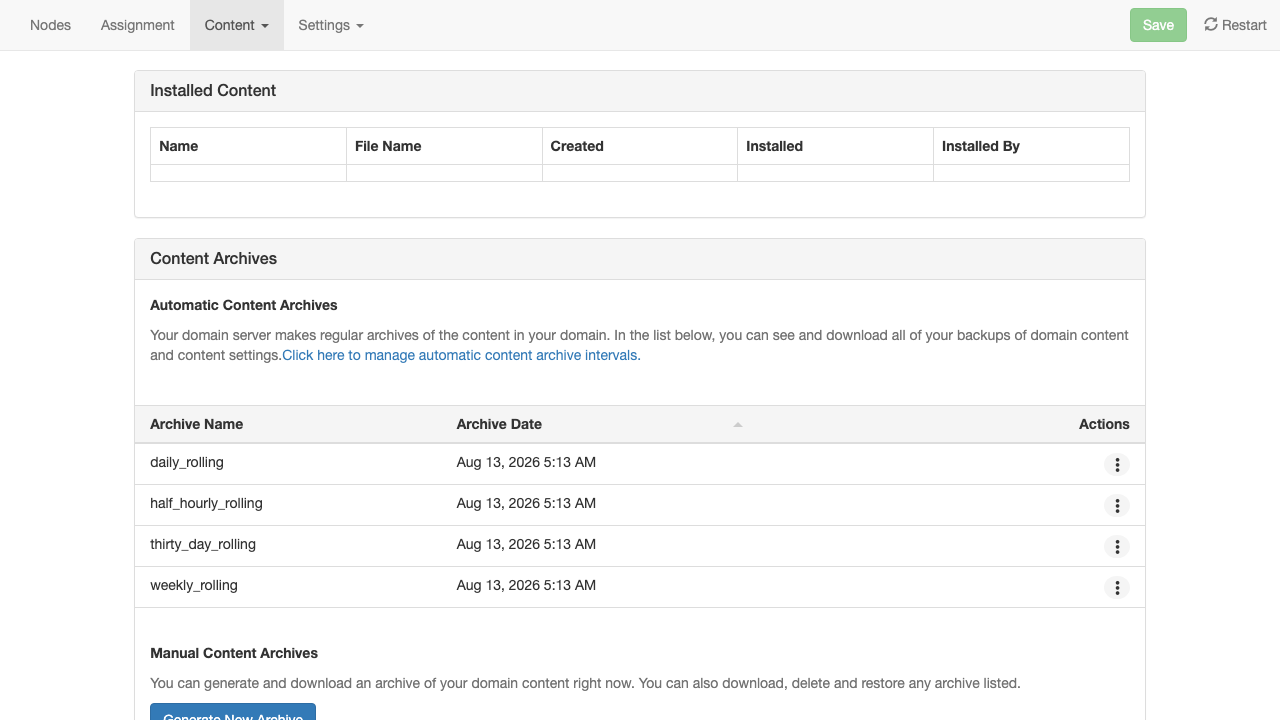Viewport: 1280px width, 720px height.
Task: Select the daily_rolling archive name
Action: coord(187,462)
